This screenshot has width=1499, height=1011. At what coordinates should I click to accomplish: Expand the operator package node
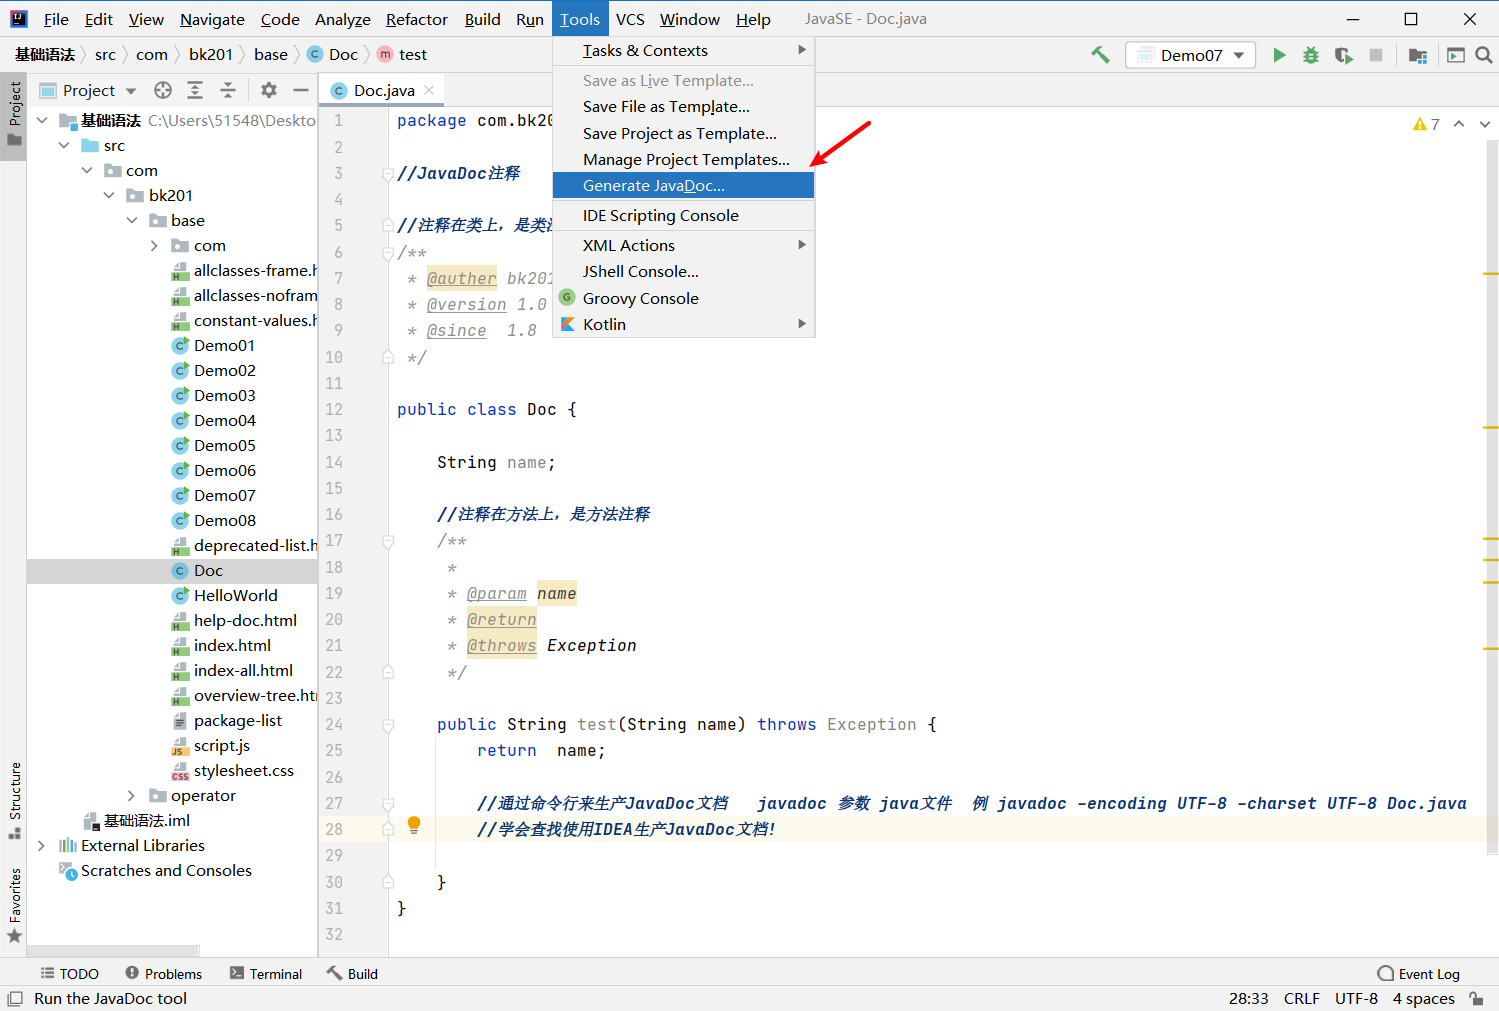click(x=131, y=796)
